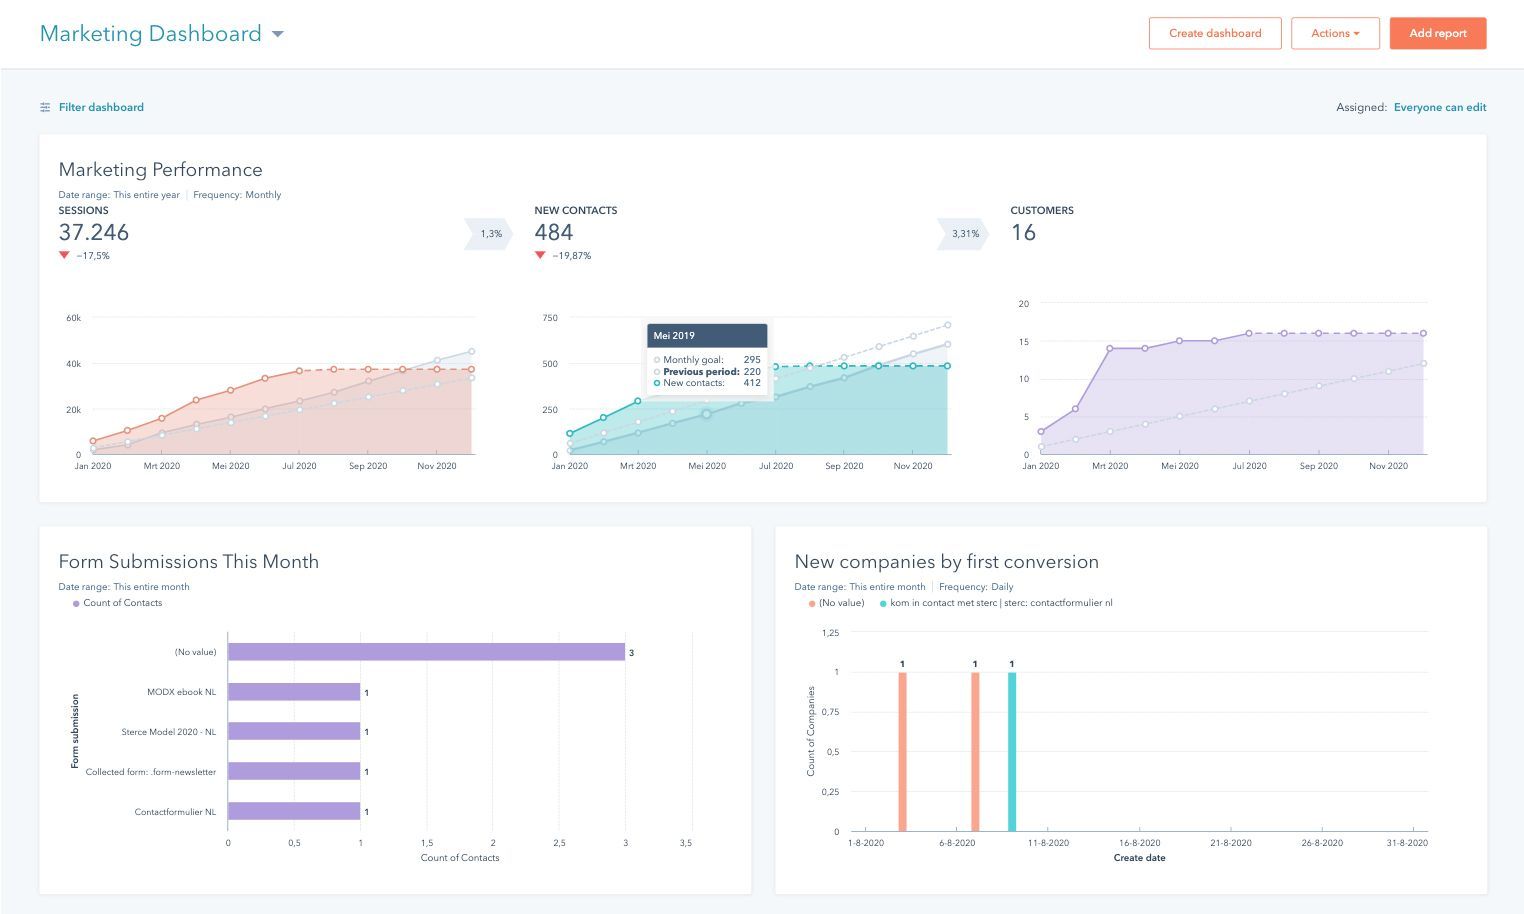This screenshot has height=914, width=1524.
Task: Click the Previous period circle icon in tooltip
Action: click(656, 371)
